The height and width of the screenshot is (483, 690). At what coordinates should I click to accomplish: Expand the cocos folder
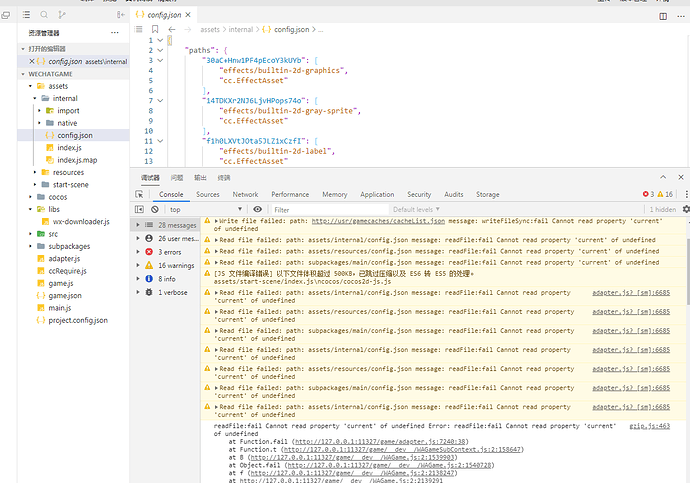pyautogui.click(x=58, y=197)
